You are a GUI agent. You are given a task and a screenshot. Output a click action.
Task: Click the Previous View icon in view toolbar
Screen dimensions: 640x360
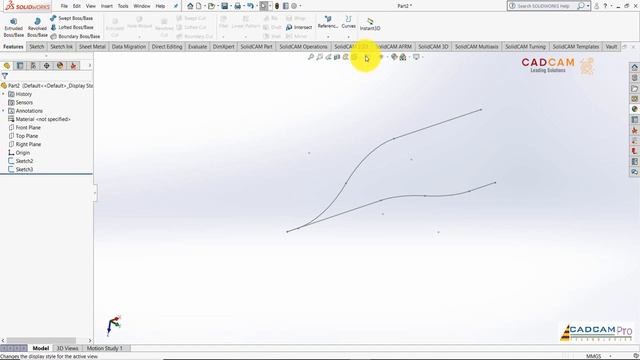(328, 57)
